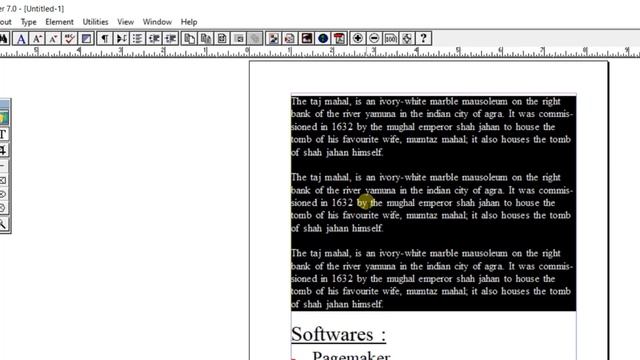Click the Increase Font Size icon
The image size is (640, 360).
tap(37, 38)
